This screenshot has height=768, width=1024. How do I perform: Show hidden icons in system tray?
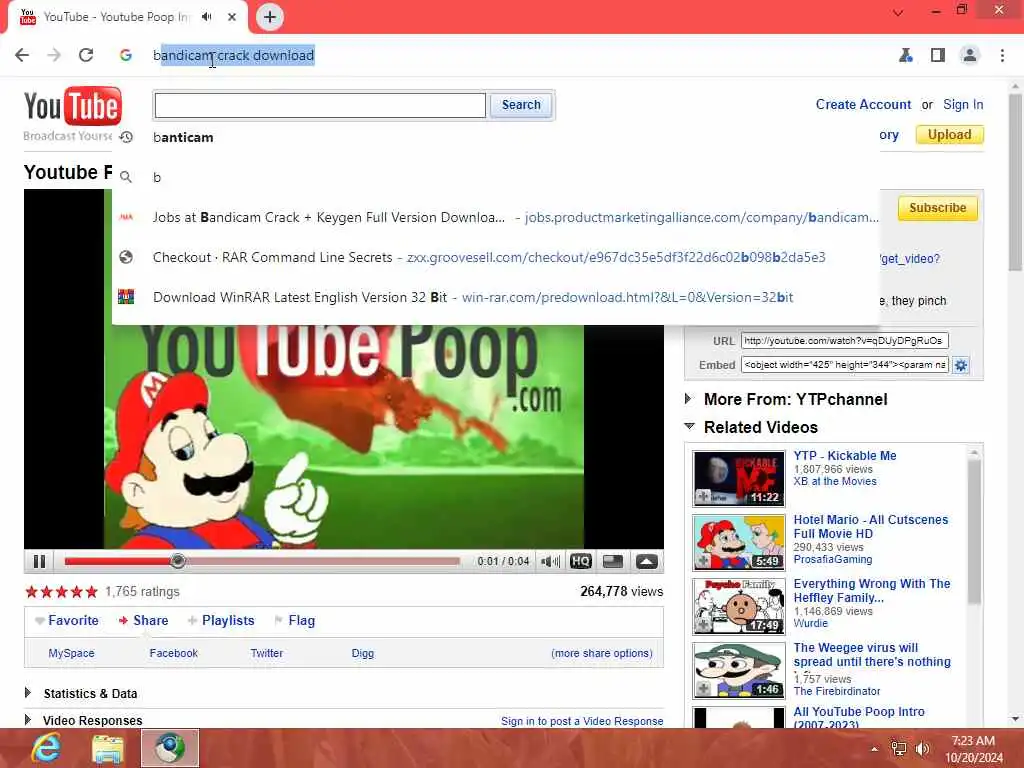pos(874,749)
